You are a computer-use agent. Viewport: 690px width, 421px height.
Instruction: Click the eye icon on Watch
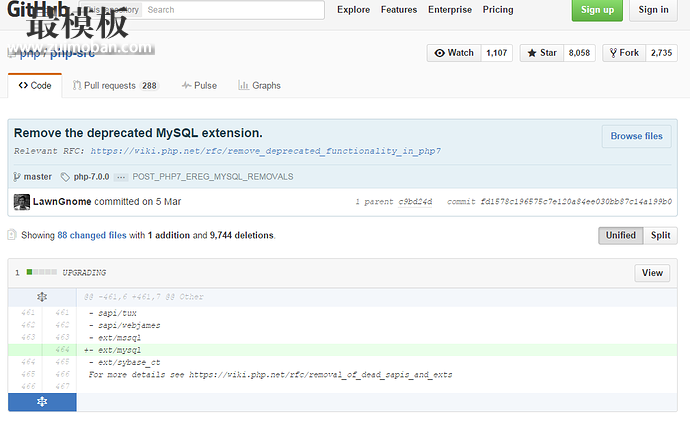point(439,53)
